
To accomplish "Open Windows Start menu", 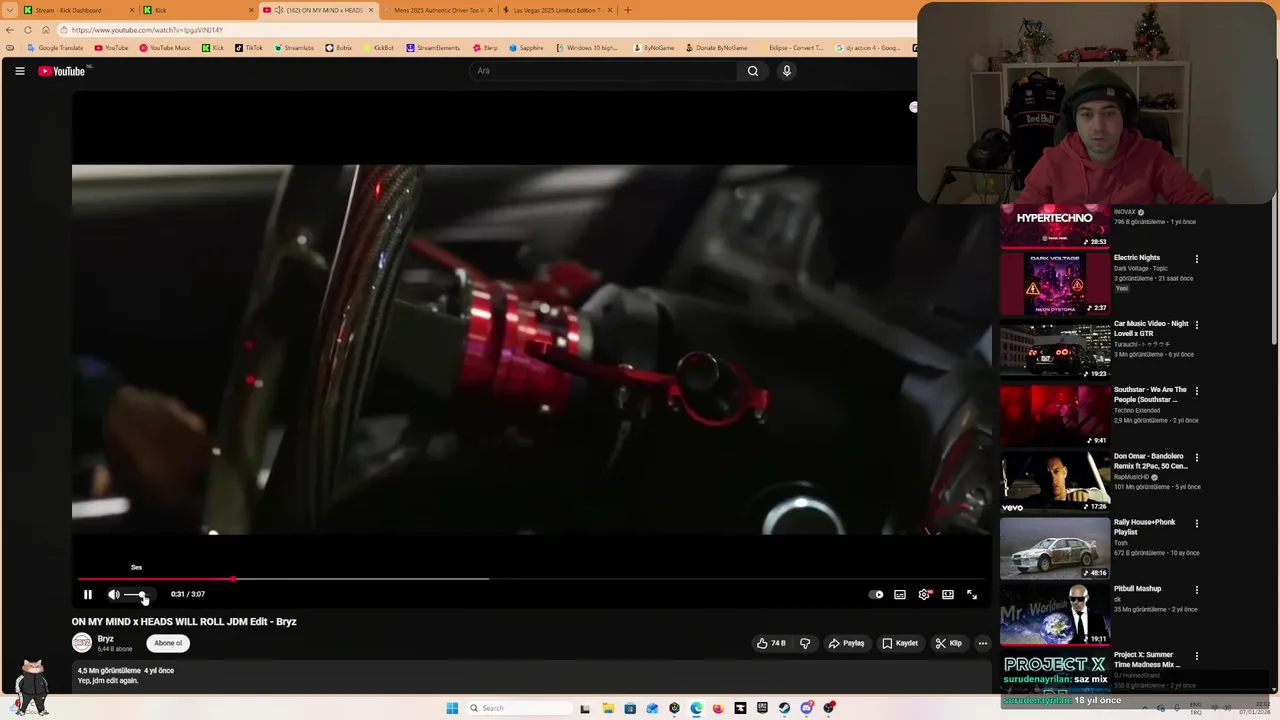I will (452, 708).
